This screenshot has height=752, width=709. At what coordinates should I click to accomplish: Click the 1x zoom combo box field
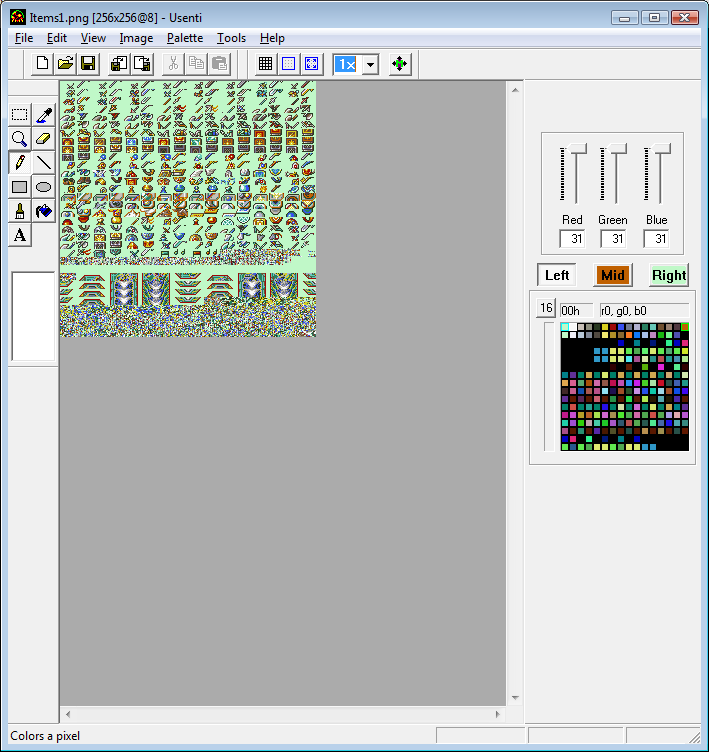(x=347, y=64)
